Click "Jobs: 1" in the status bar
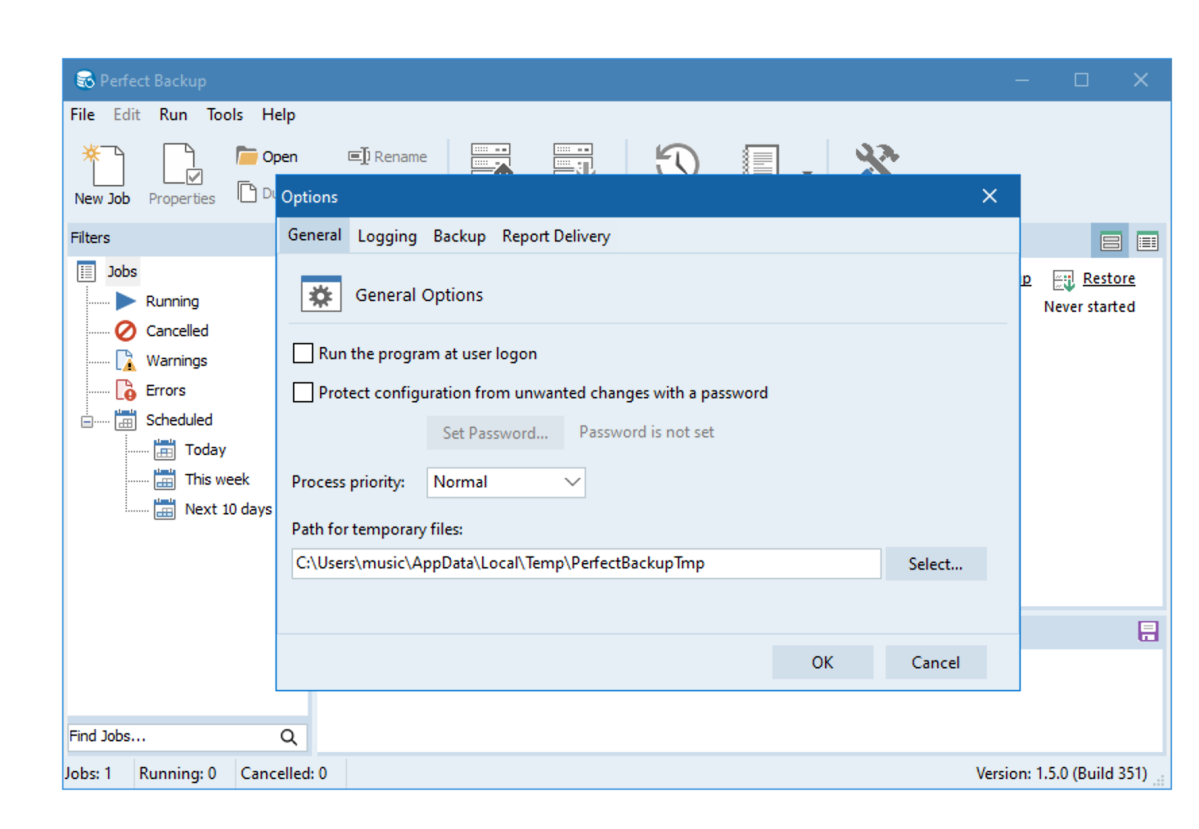 pyautogui.click(x=89, y=774)
